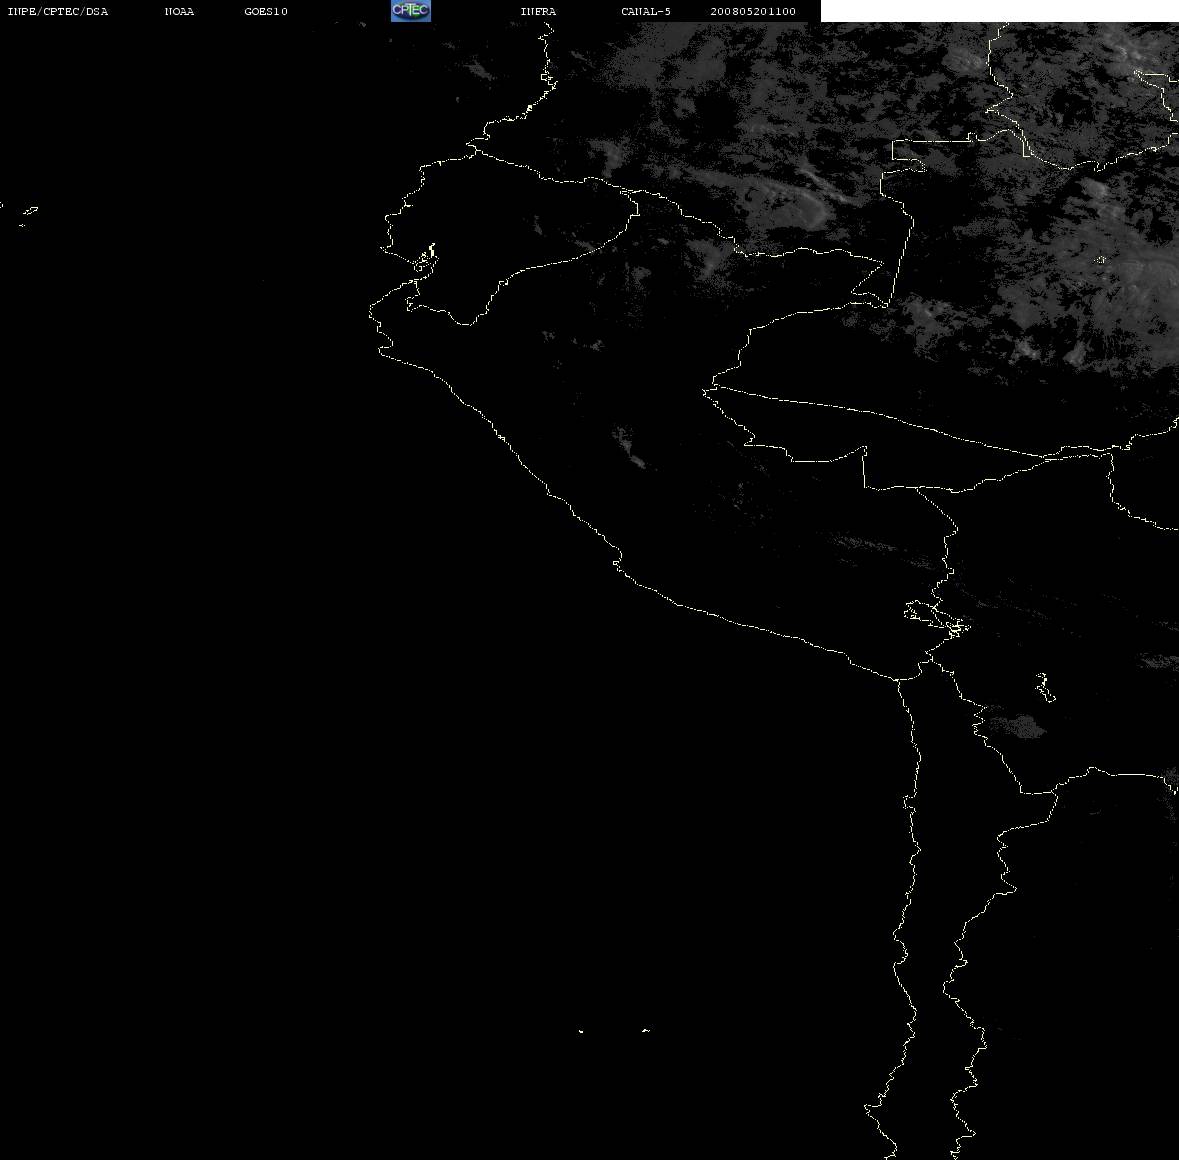Image resolution: width=1179 pixels, height=1160 pixels.
Task: Click the GOES10 satellite label
Action: pos(265,11)
